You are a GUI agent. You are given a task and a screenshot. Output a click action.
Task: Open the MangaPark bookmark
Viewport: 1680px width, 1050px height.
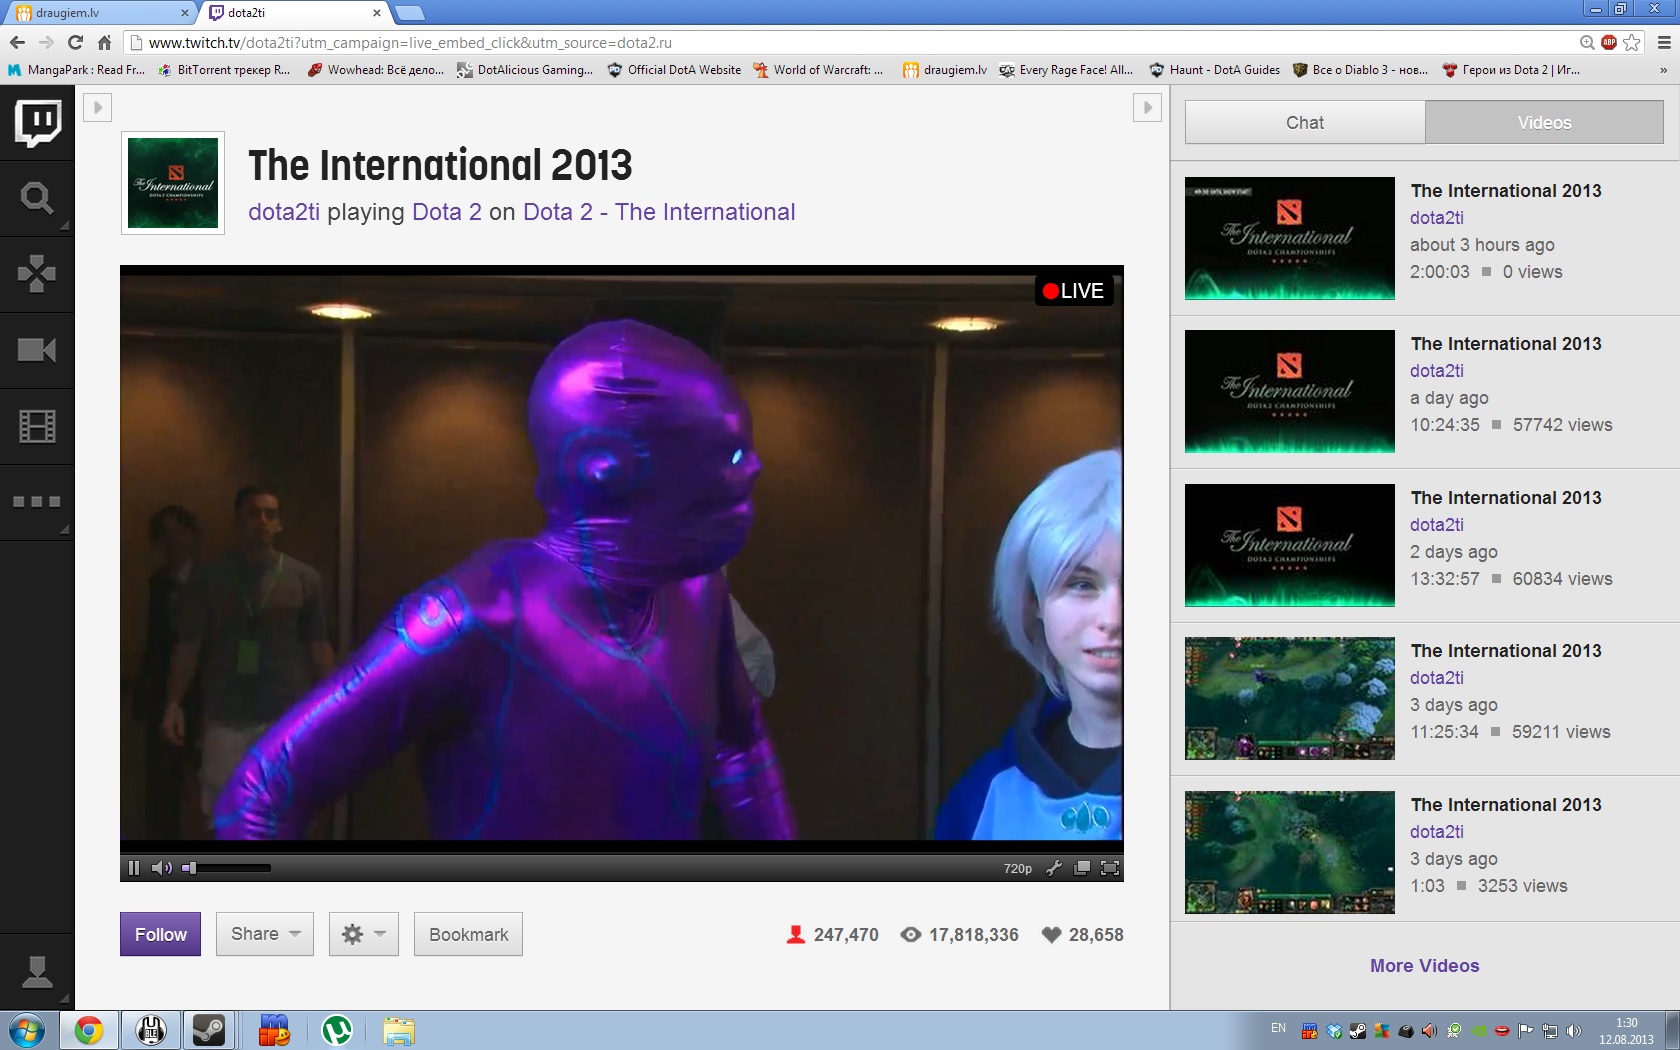point(77,70)
